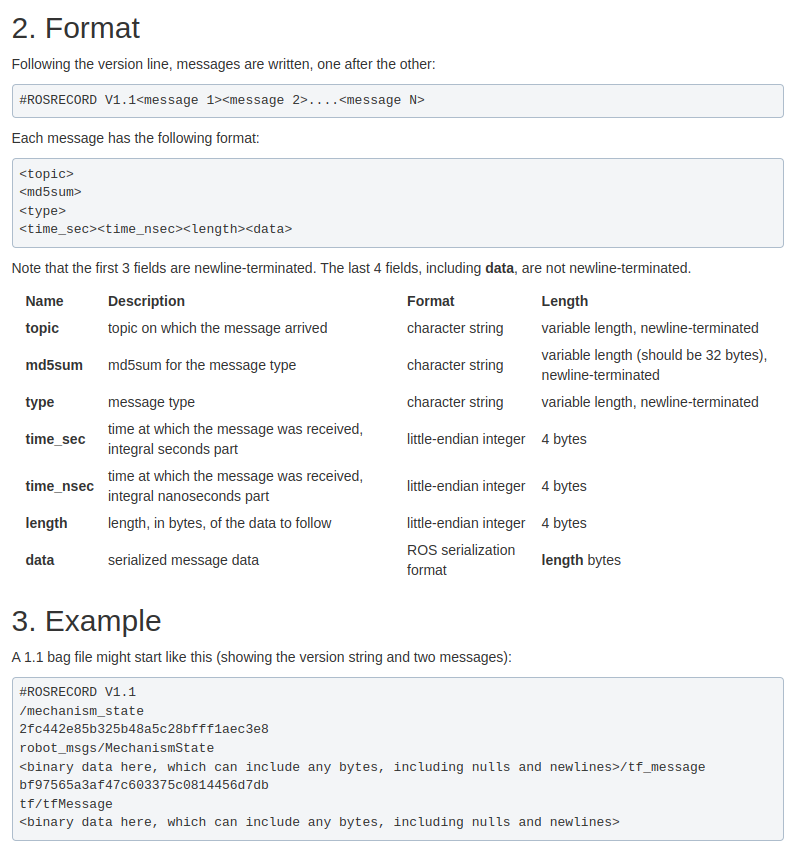The width and height of the screenshot is (795, 847).
Task: Click the "Length" table column header
Action: [564, 301]
